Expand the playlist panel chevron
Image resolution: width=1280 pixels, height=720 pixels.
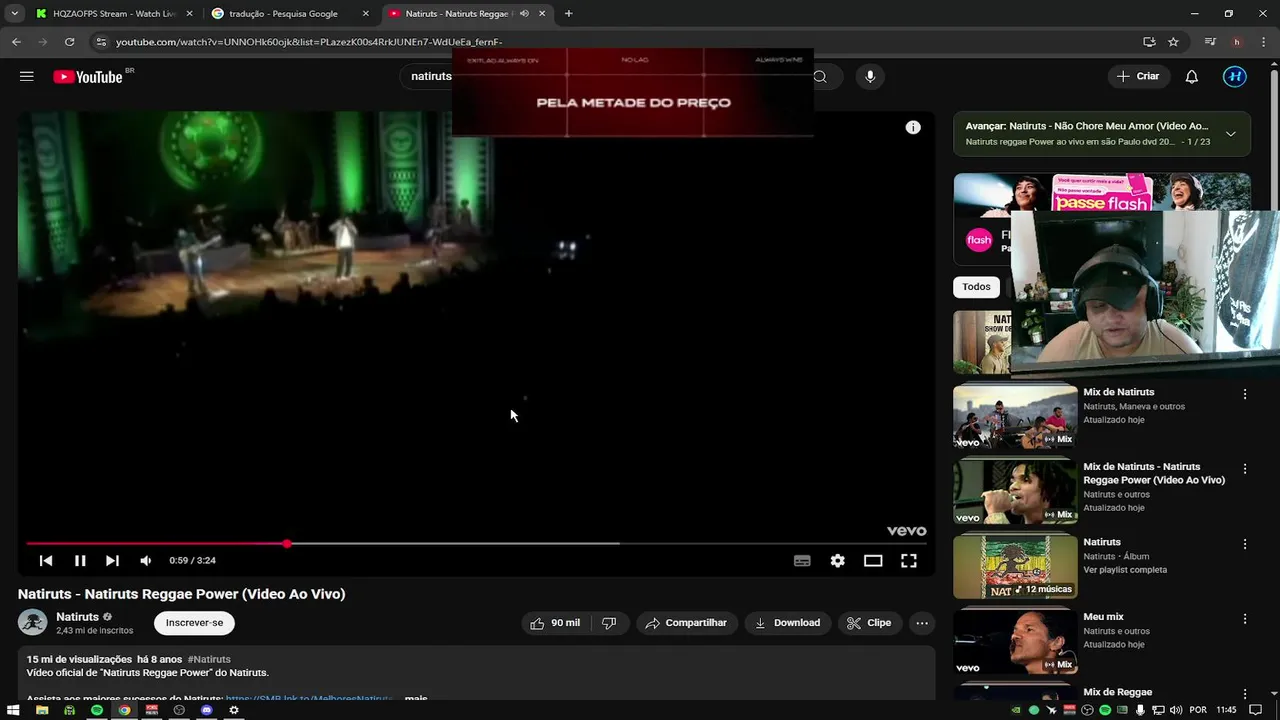click(1231, 134)
